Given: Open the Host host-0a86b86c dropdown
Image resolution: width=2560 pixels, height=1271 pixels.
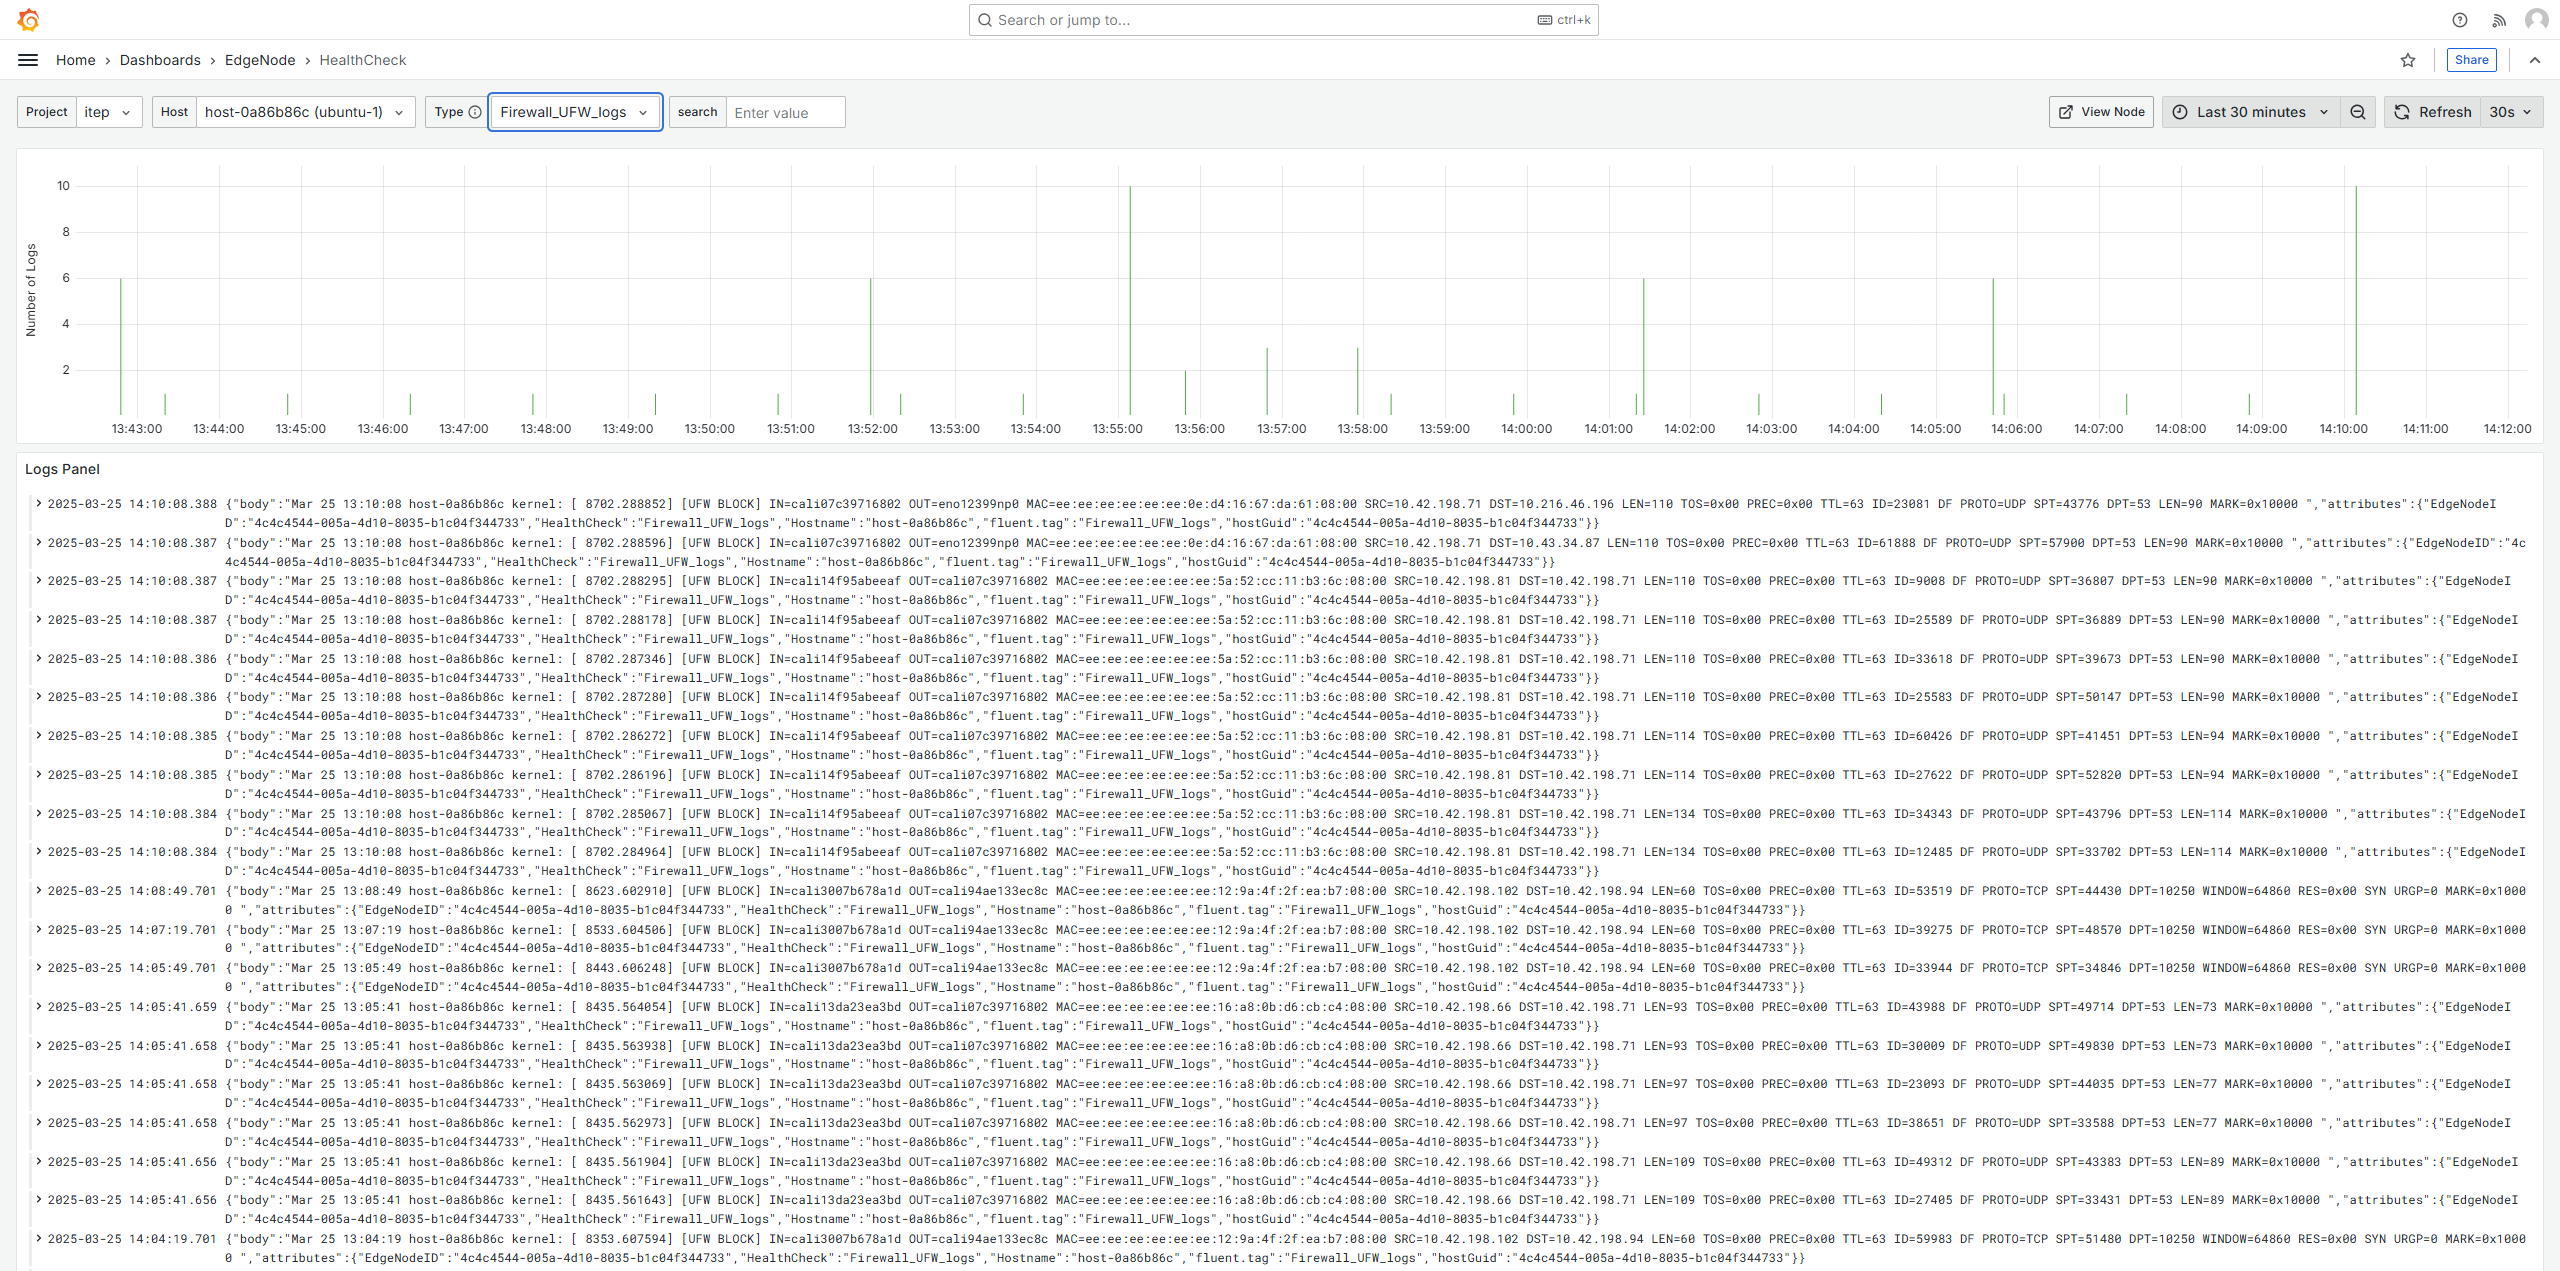Looking at the screenshot, I should [304, 112].
